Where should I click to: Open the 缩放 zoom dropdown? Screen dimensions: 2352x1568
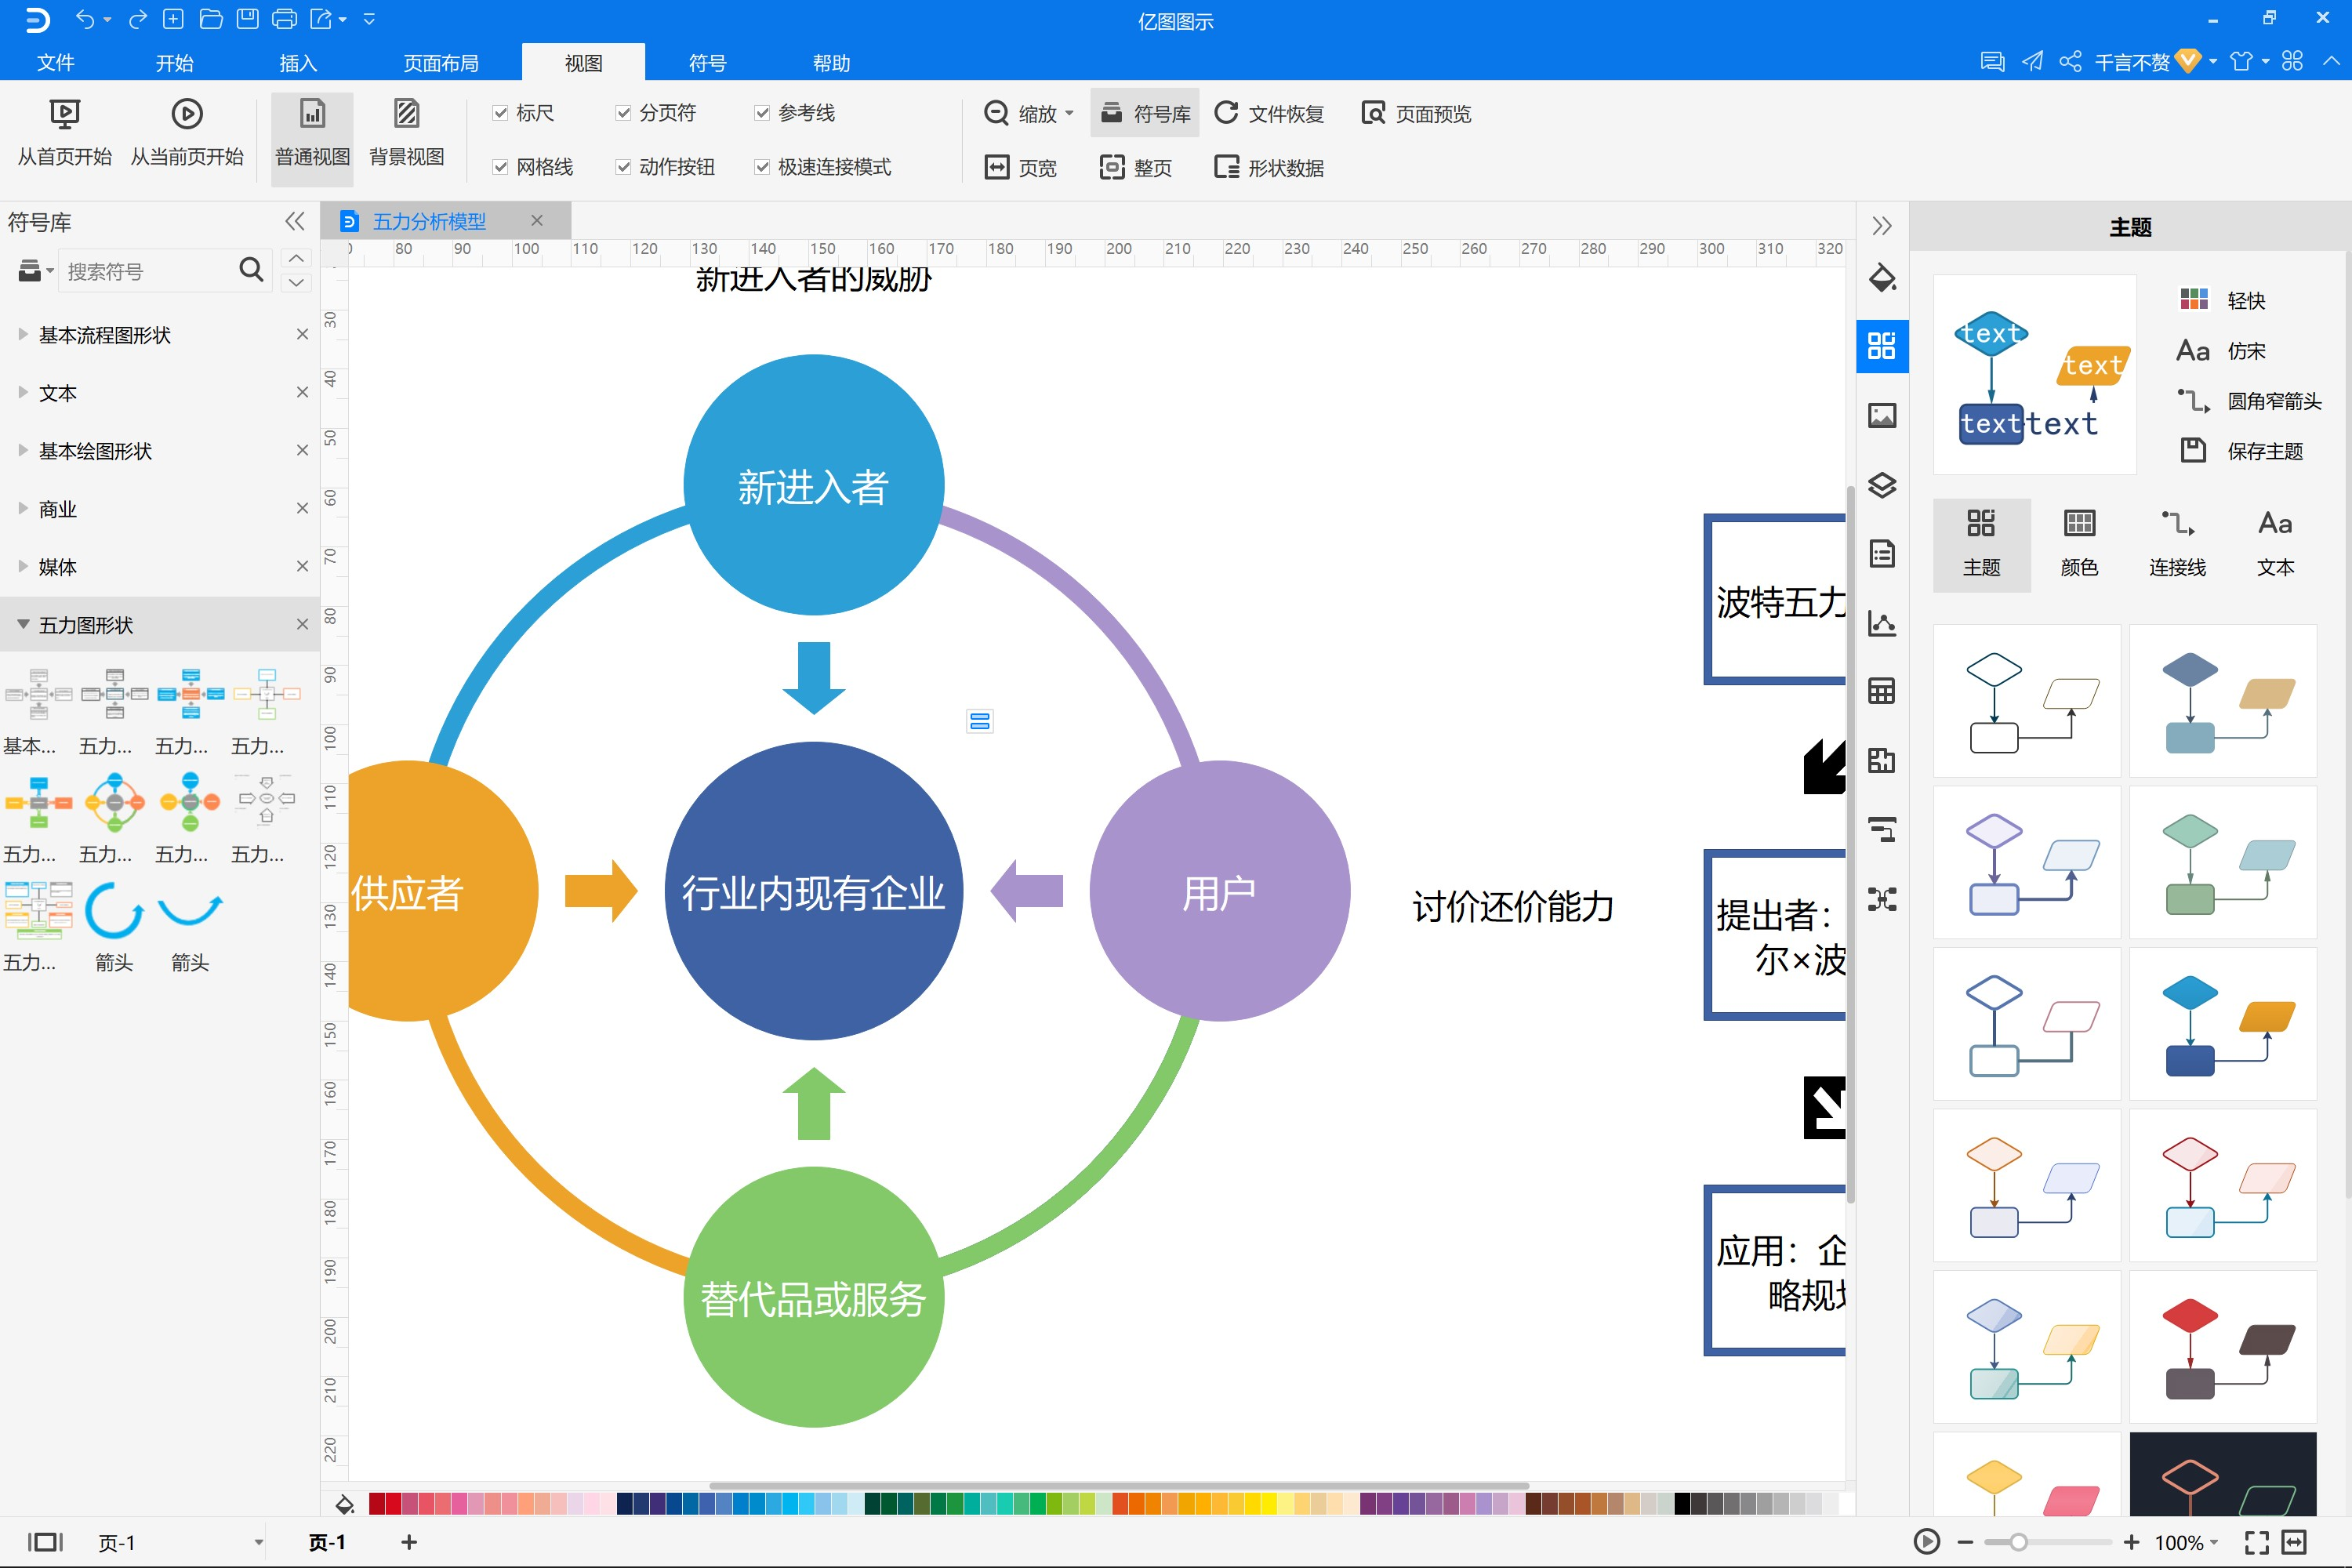(x=1030, y=114)
